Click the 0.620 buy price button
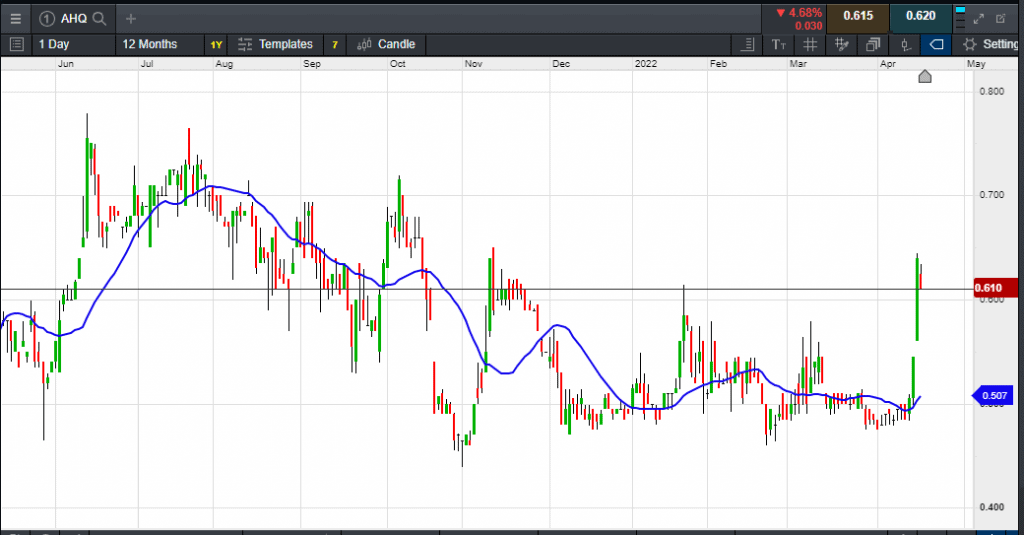This screenshot has height=535, width=1024. 920,16
